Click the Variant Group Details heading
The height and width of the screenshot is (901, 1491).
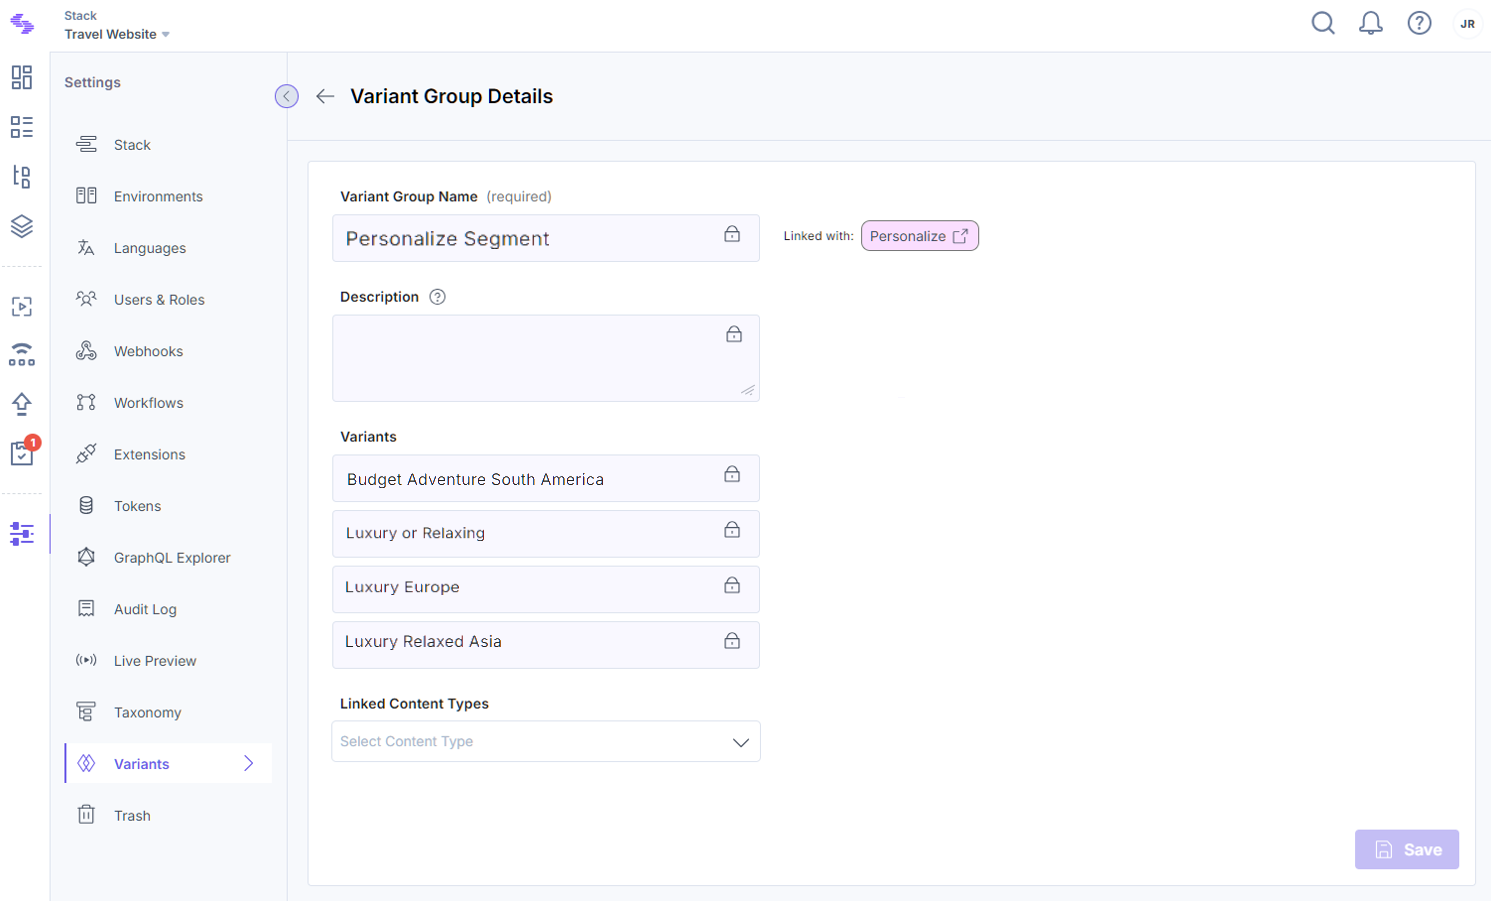pos(451,97)
